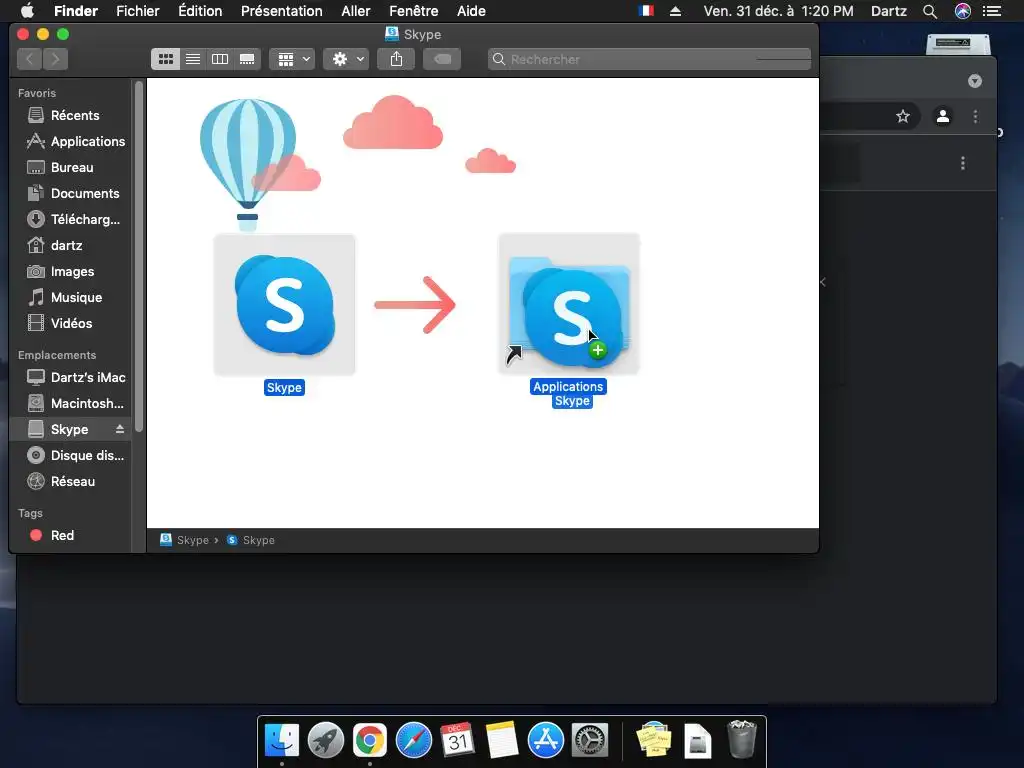This screenshot has width=1024, height=768.
Task: Click the eject icon in the menu bar
Action: pyautogui.click(x=676, y=11)
